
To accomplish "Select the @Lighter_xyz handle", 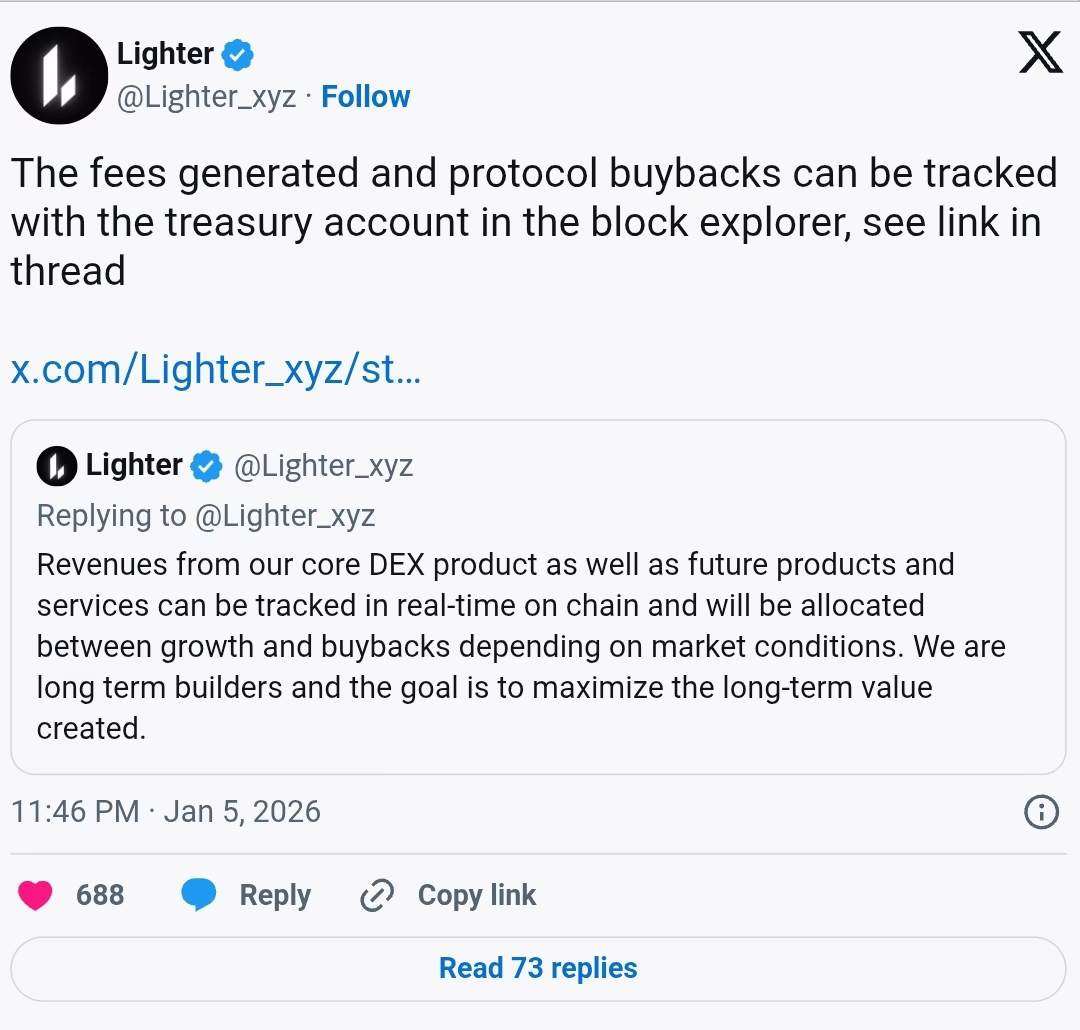I will (x=205, y=96).
